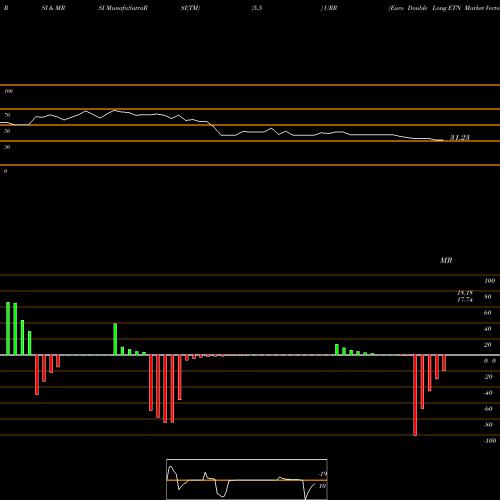
Task: Click the MR axis label -100
Action: (490, 441)
